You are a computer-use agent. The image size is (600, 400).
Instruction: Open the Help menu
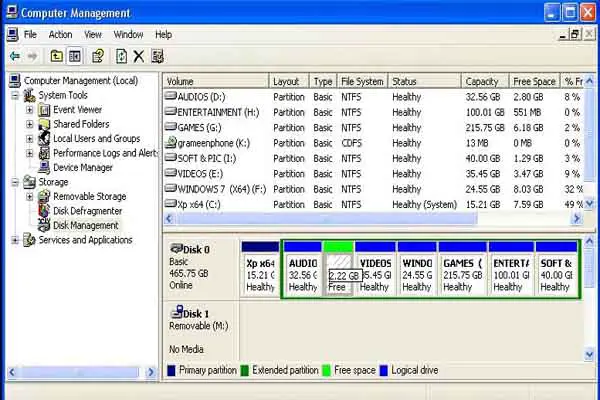click(163, 35)
